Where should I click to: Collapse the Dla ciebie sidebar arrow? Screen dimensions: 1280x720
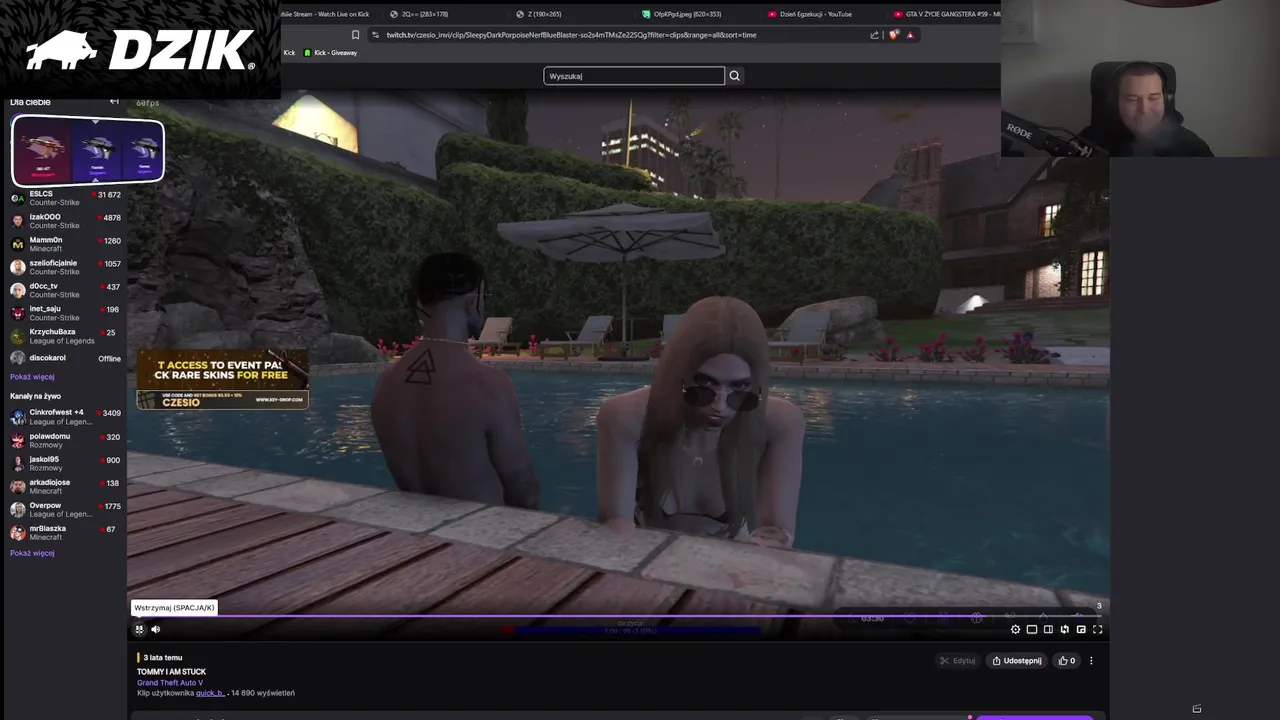click(x=114, y=102)
